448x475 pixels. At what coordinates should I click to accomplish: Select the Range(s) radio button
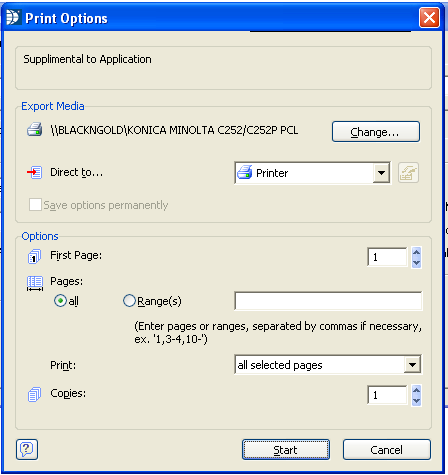(129, 301)
